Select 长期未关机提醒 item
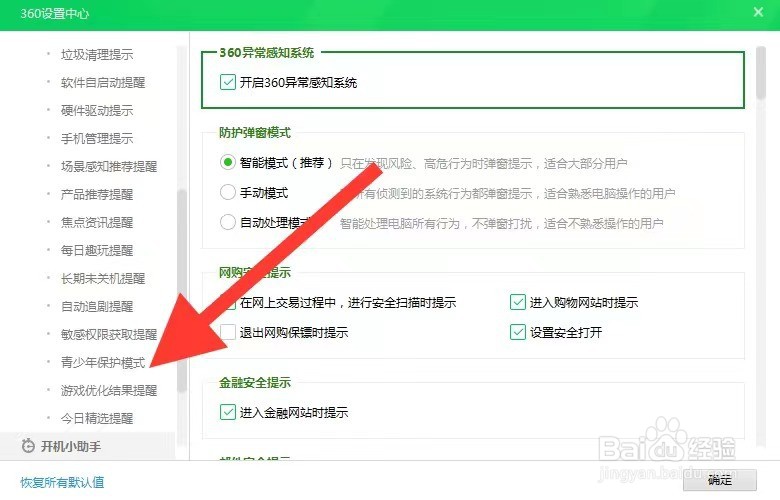This screenshot has width=780, height=500. tap(103, 278)
